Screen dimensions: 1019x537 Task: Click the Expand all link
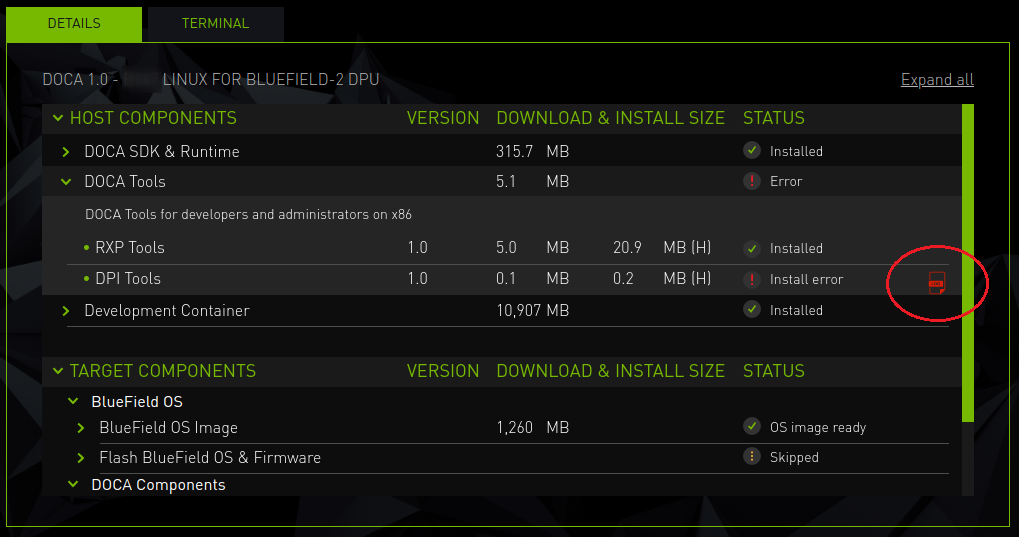pyautogui.click(x=936, y=80)
